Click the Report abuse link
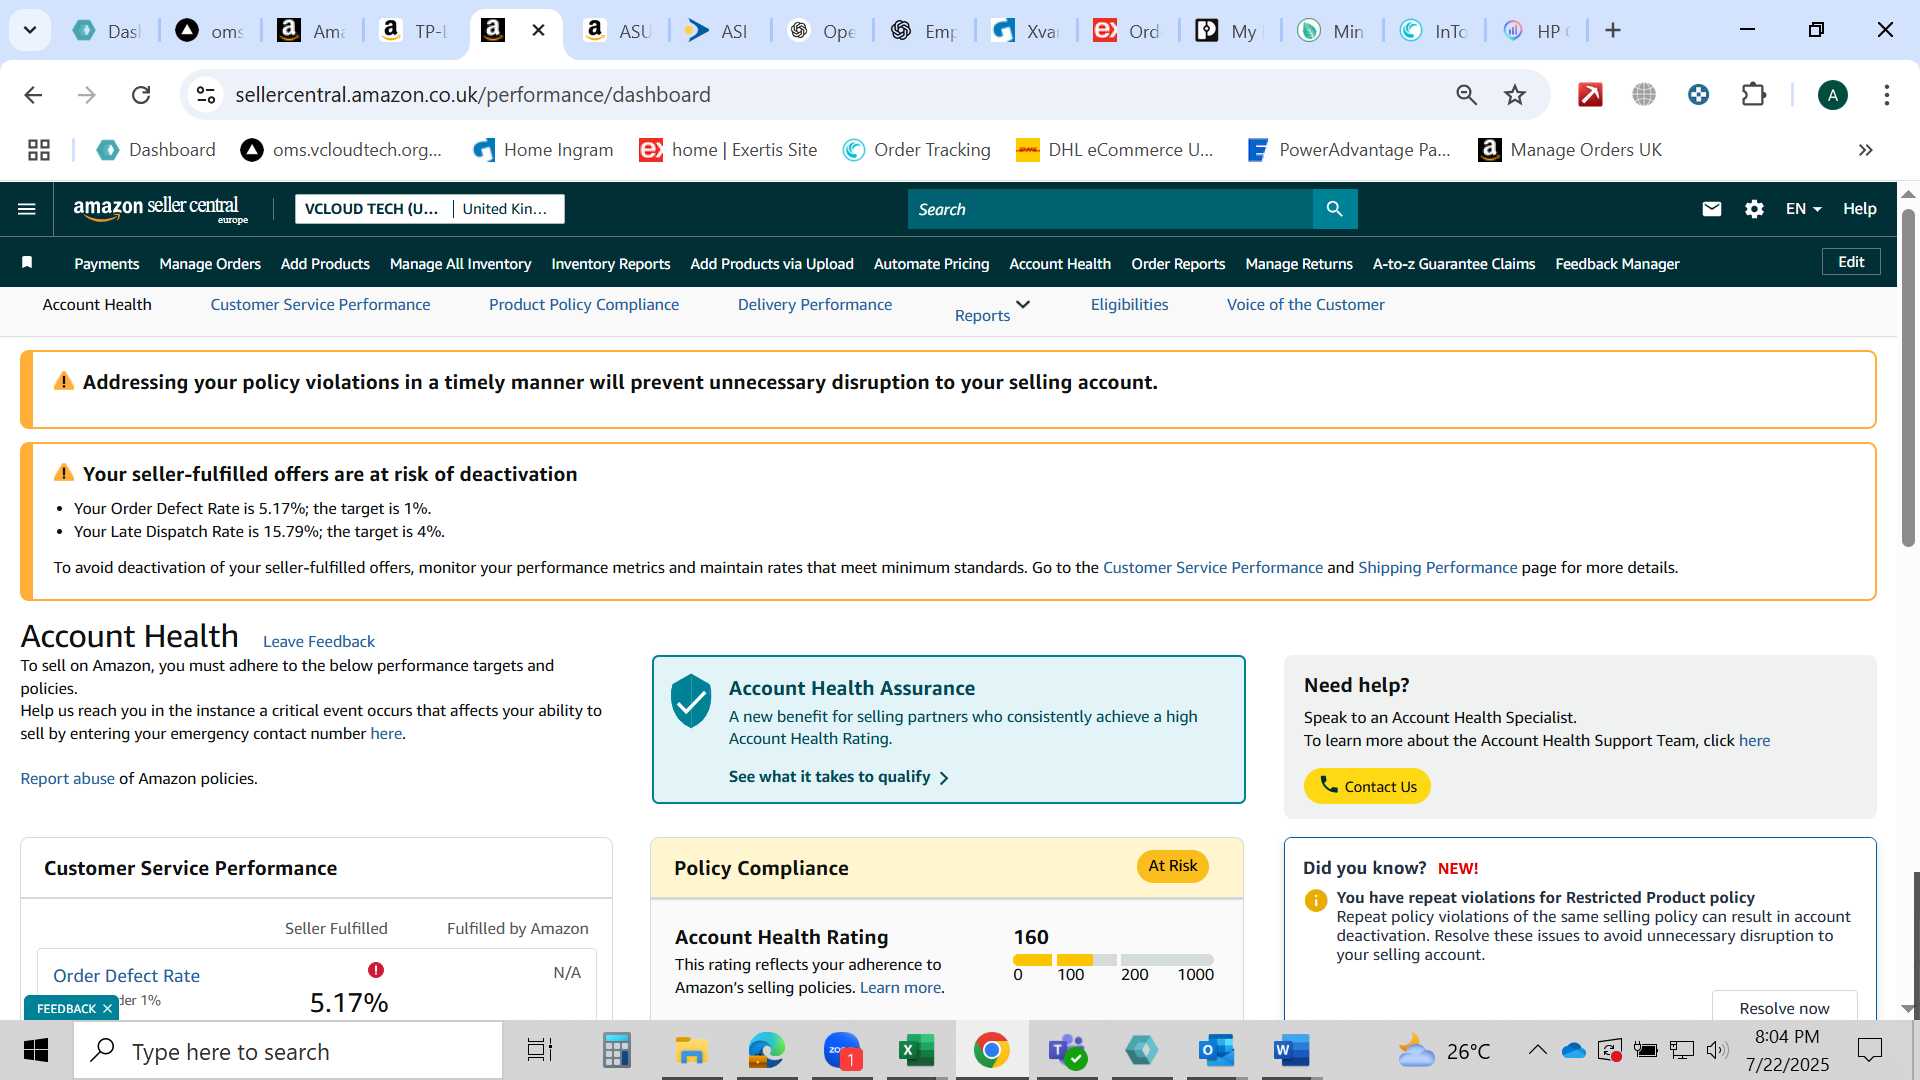Image resolution: width=1920 pixels, height=1080 pixels. tap(67, 779)
